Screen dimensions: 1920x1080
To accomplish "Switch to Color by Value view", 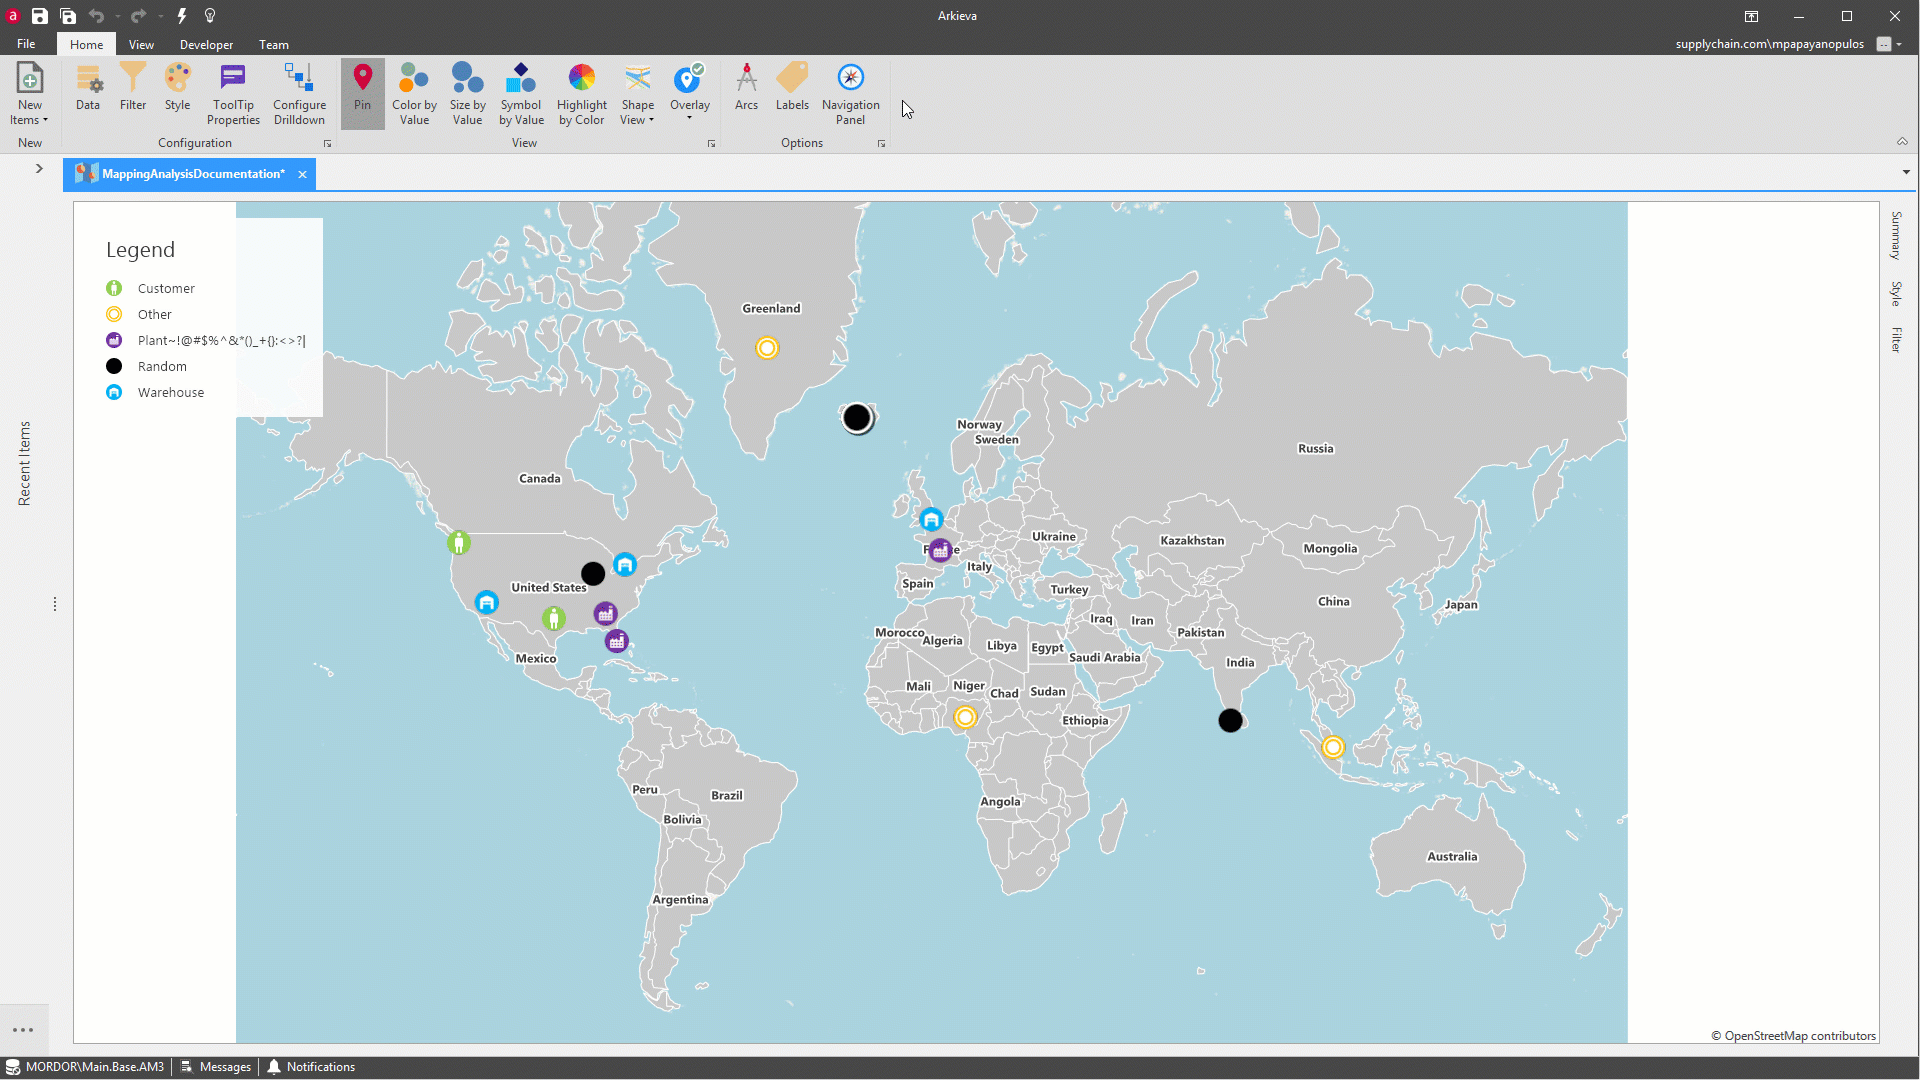I will [x=414, y=94].
